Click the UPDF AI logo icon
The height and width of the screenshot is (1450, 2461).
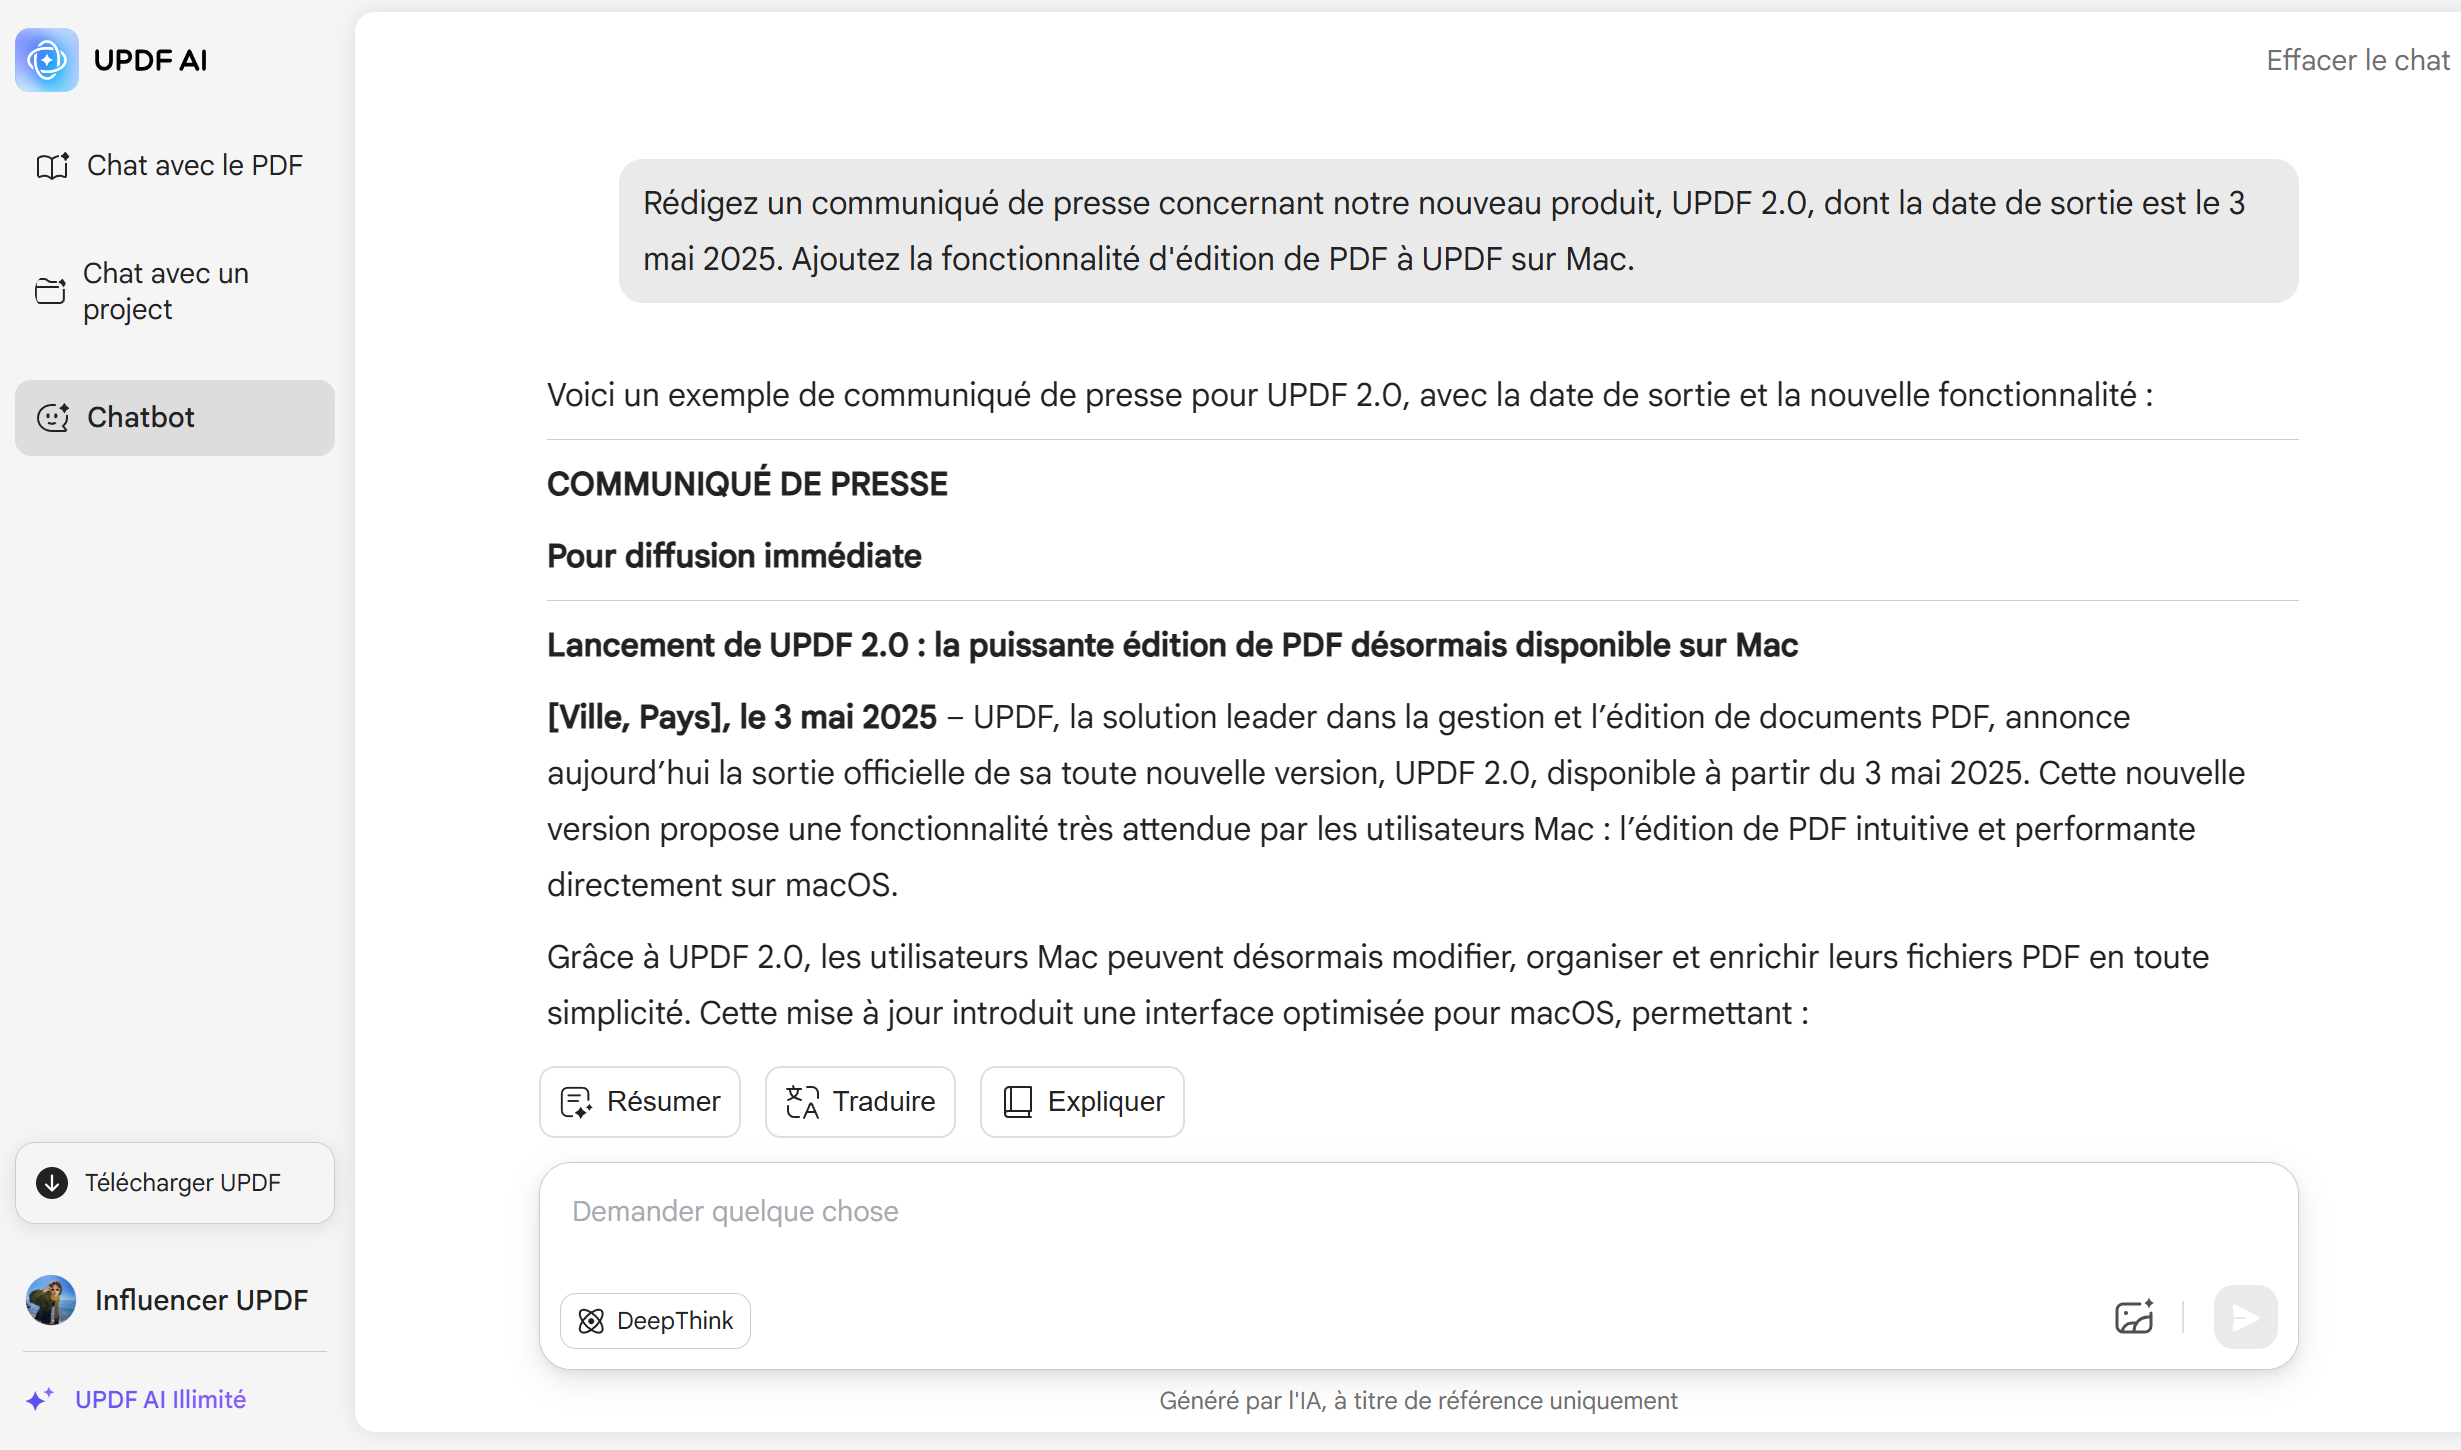coord(47,60)
